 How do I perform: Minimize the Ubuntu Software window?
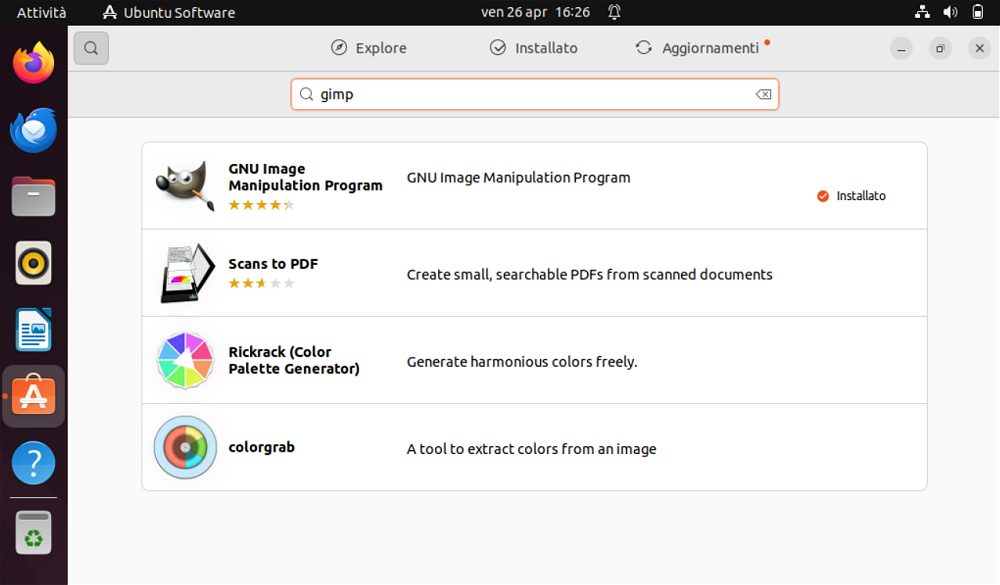pyautogui.click(x=901, y=48)
